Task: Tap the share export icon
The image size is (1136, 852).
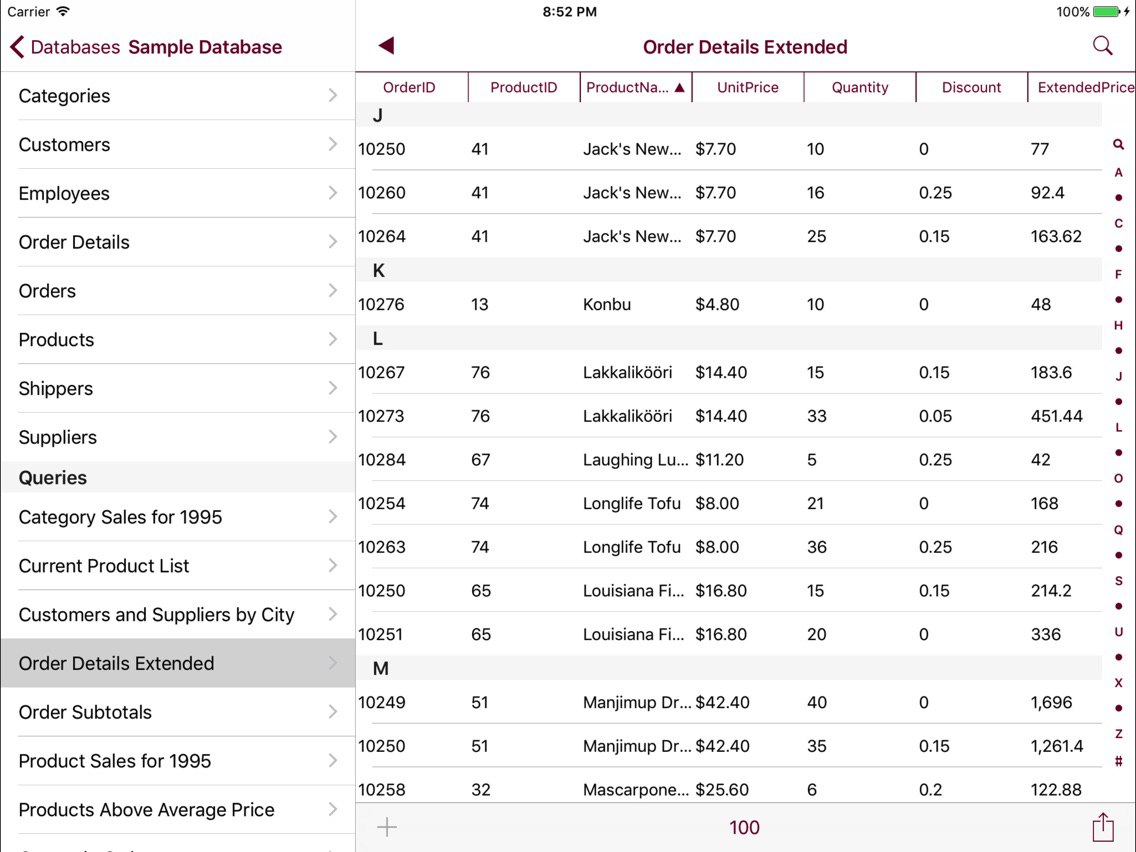Action: point(1103,827)
